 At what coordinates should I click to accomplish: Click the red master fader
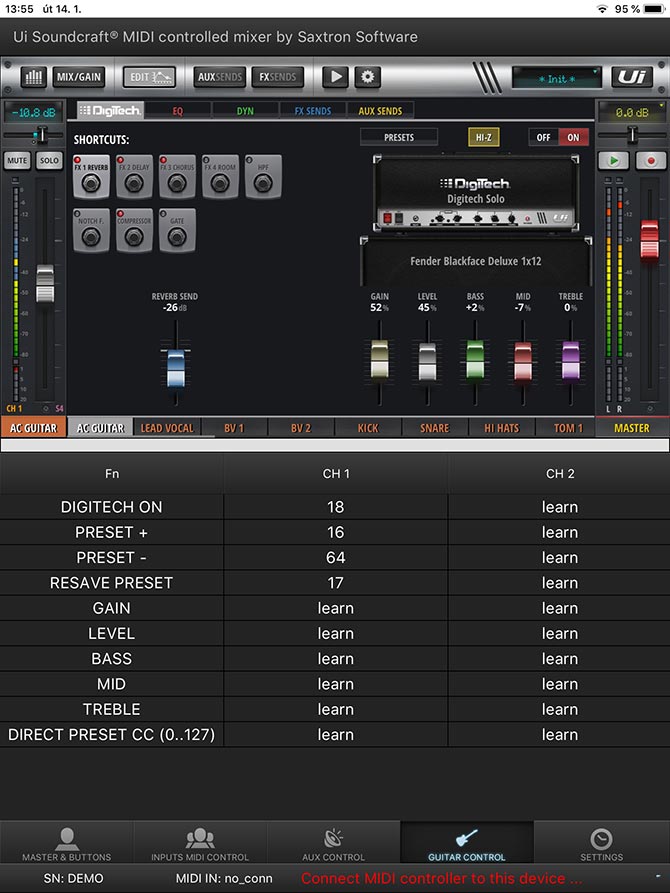click(x=649, y=239)
